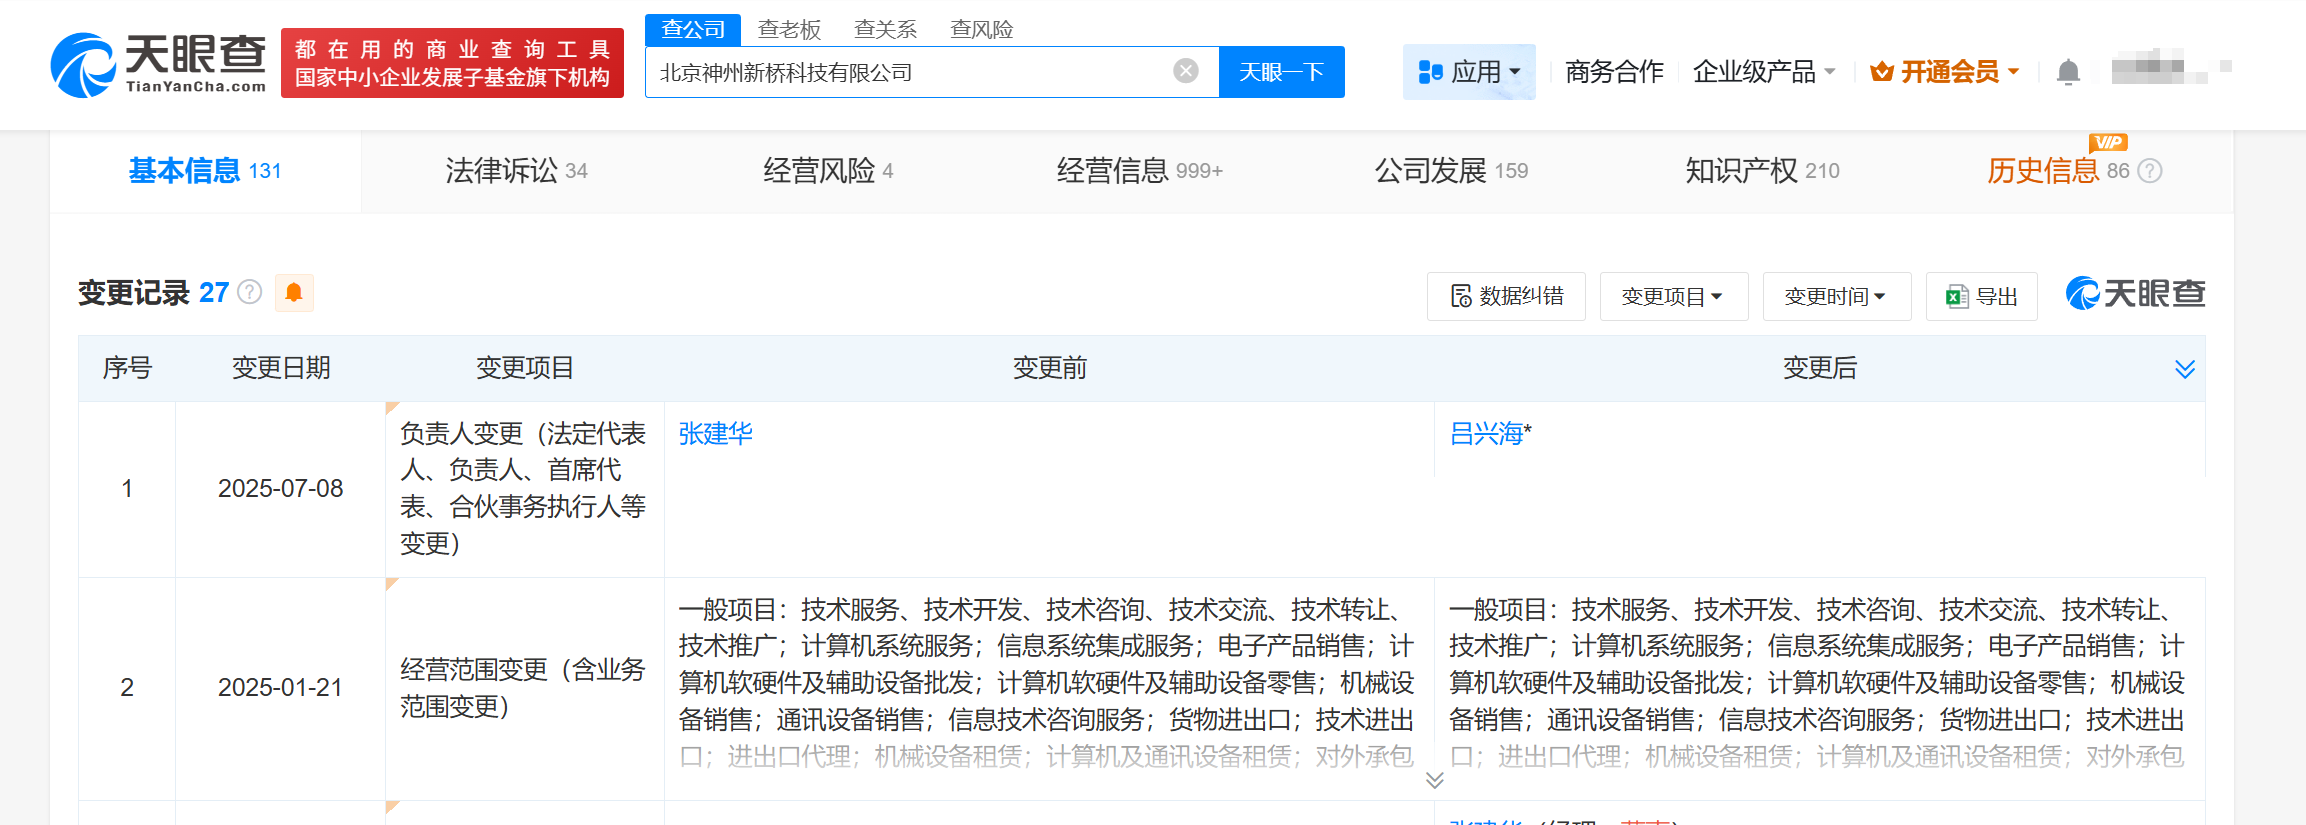Open the 应用 dropdown menu

(1469, 72)
